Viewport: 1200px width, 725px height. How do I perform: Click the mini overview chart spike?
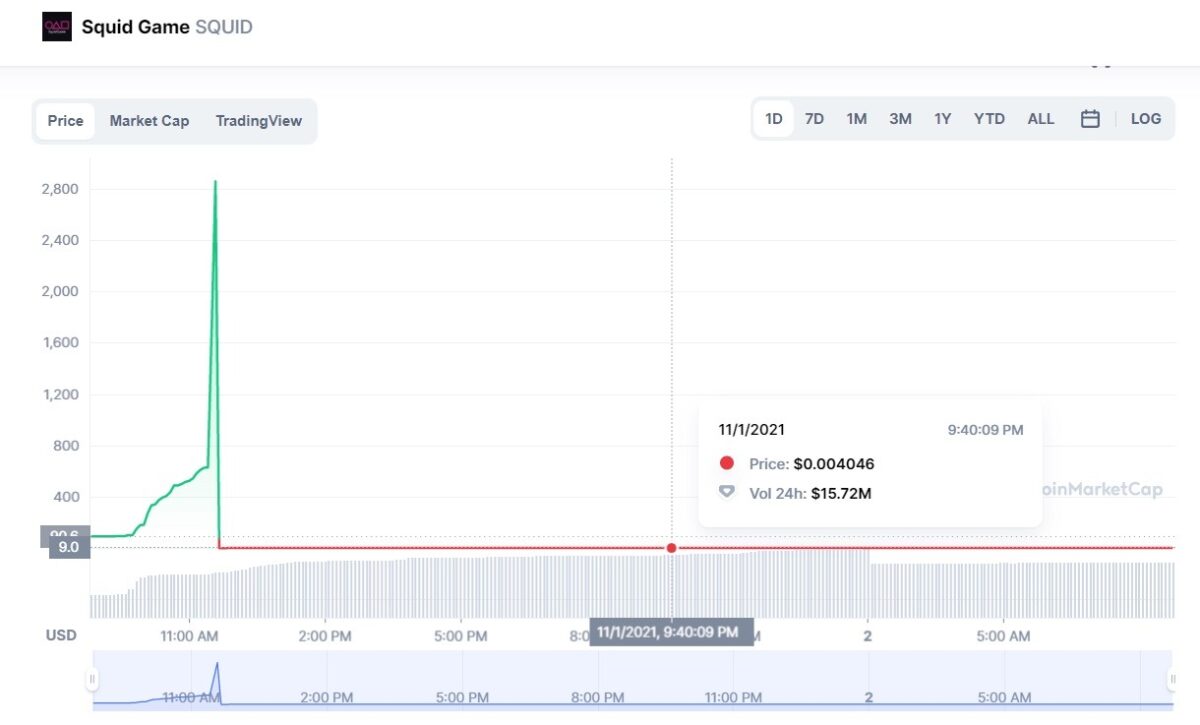(216, 681)
